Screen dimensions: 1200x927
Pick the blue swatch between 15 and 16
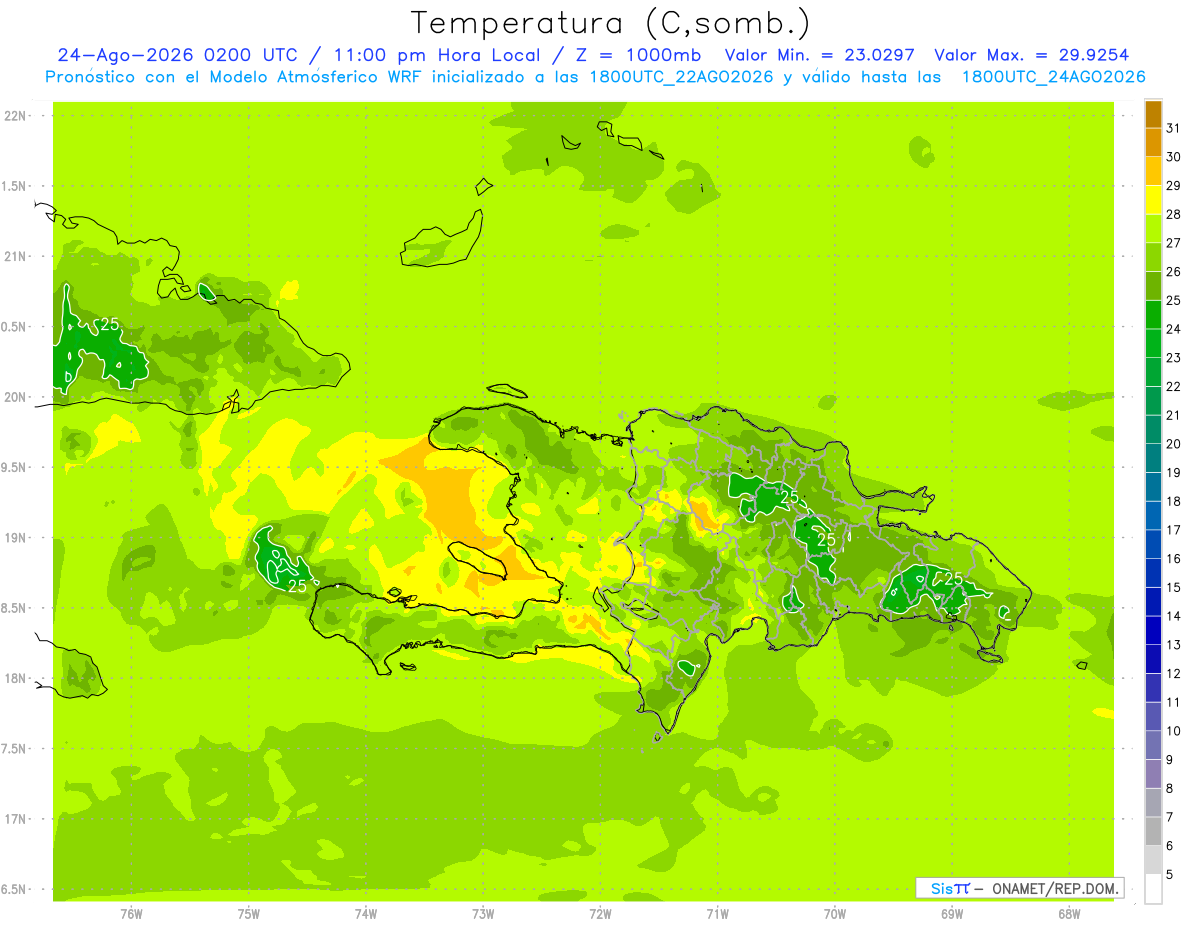[x=1153, y=574]
